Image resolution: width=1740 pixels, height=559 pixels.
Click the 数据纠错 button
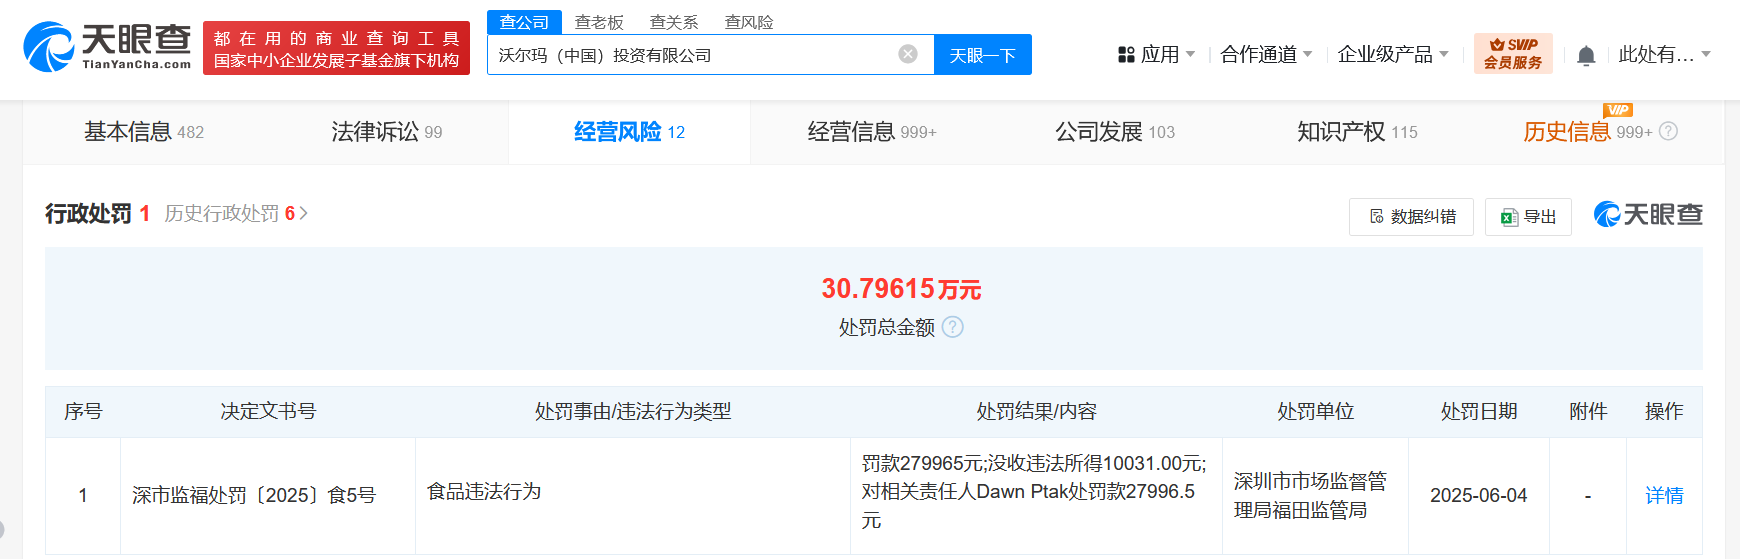[x=1411, y=216]
